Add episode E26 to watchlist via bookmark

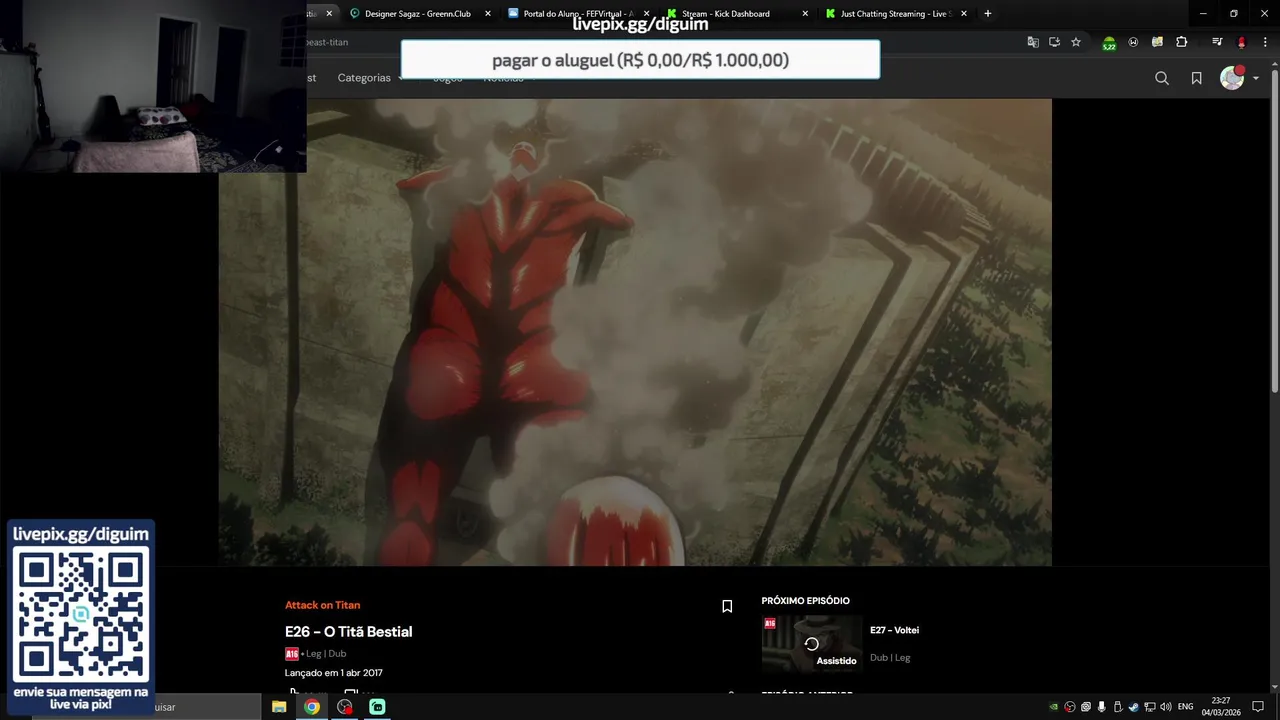coord(727,606)
